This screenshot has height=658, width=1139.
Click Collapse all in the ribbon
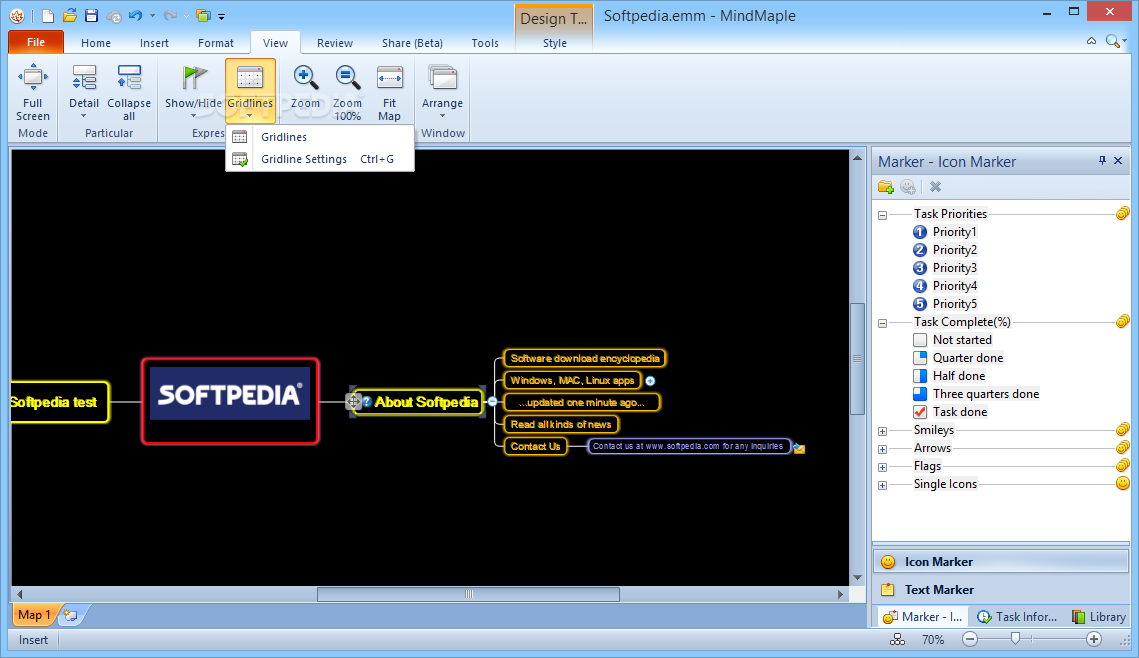pyautogui.click(x=129, y=93)
